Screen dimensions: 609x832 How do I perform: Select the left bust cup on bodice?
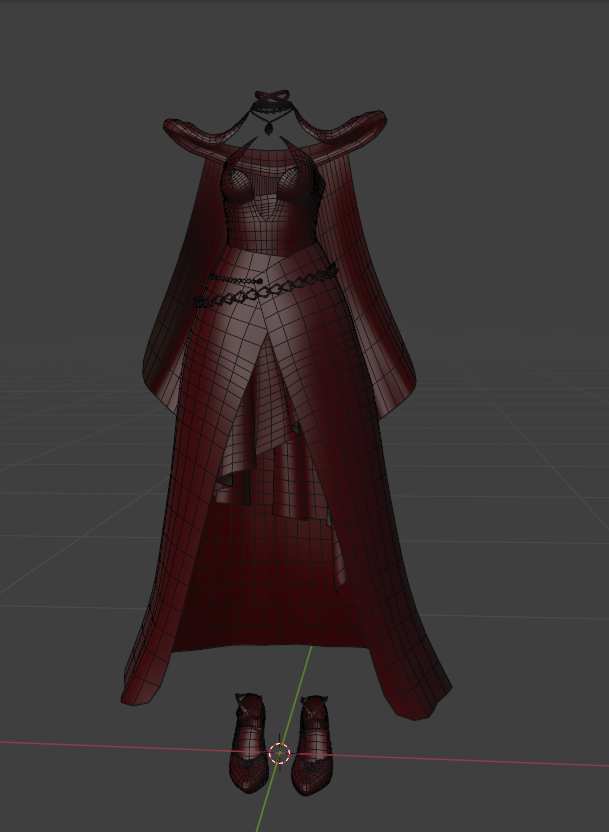click(x=244, y=183)
